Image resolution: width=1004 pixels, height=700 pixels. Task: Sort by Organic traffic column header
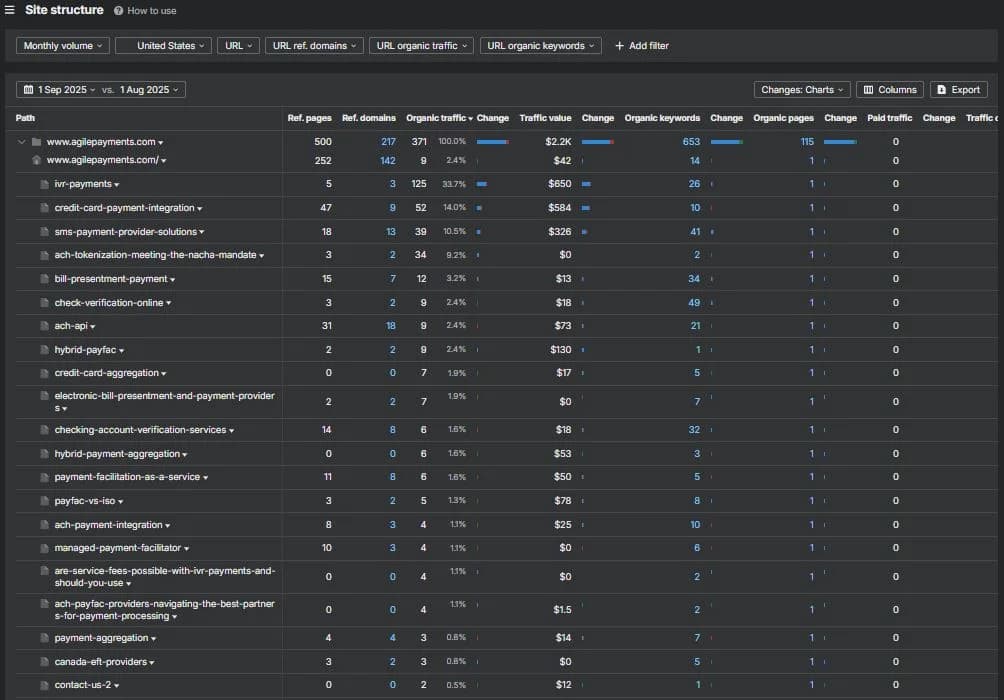coord(439,118)
